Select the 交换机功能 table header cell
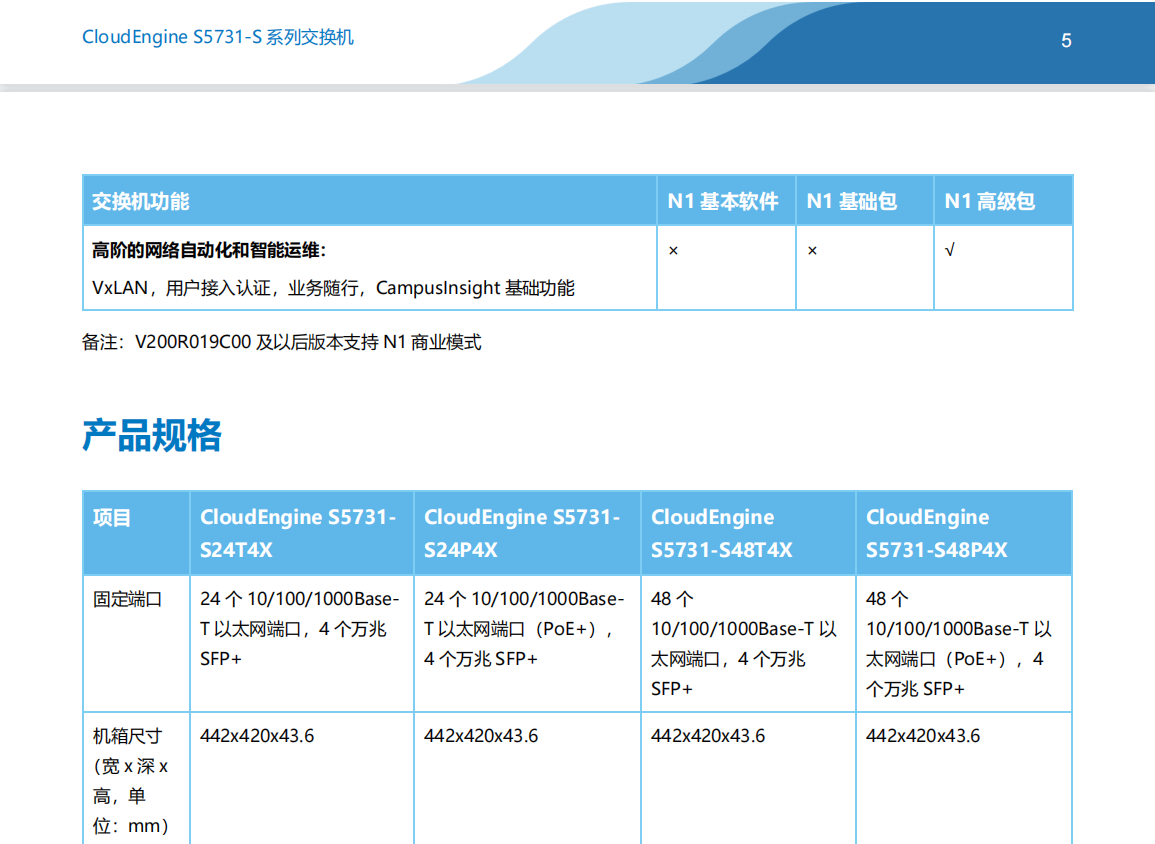This screenshot has height=844, width=1155. 141,201
